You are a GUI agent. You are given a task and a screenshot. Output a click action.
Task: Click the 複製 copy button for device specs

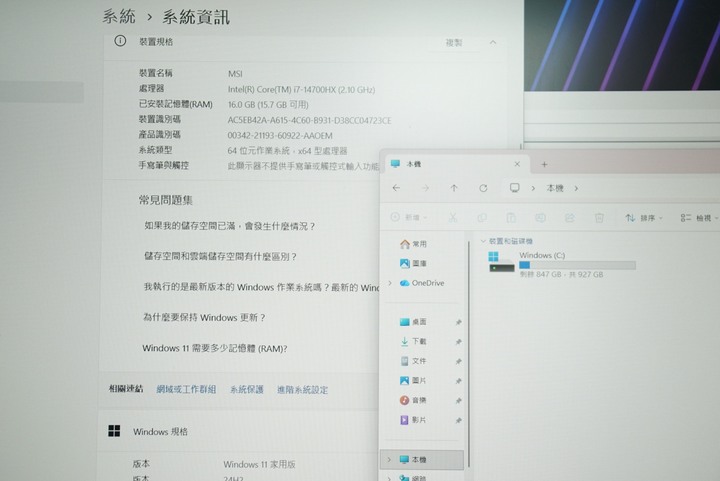(x=453, y=42)
